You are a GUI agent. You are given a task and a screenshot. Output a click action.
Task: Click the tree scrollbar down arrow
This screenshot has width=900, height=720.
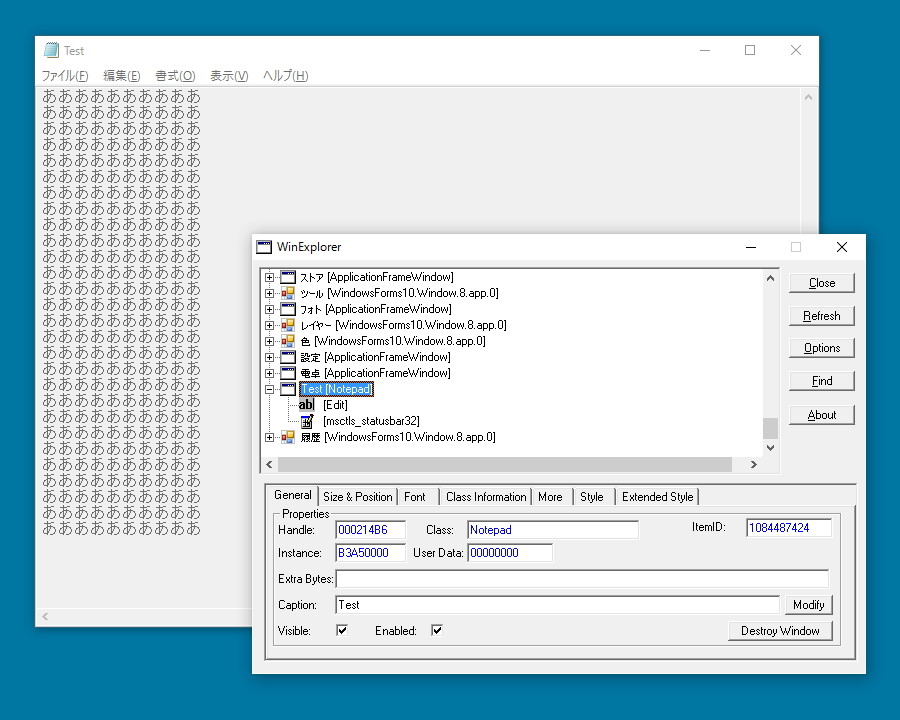pos(770,448)
